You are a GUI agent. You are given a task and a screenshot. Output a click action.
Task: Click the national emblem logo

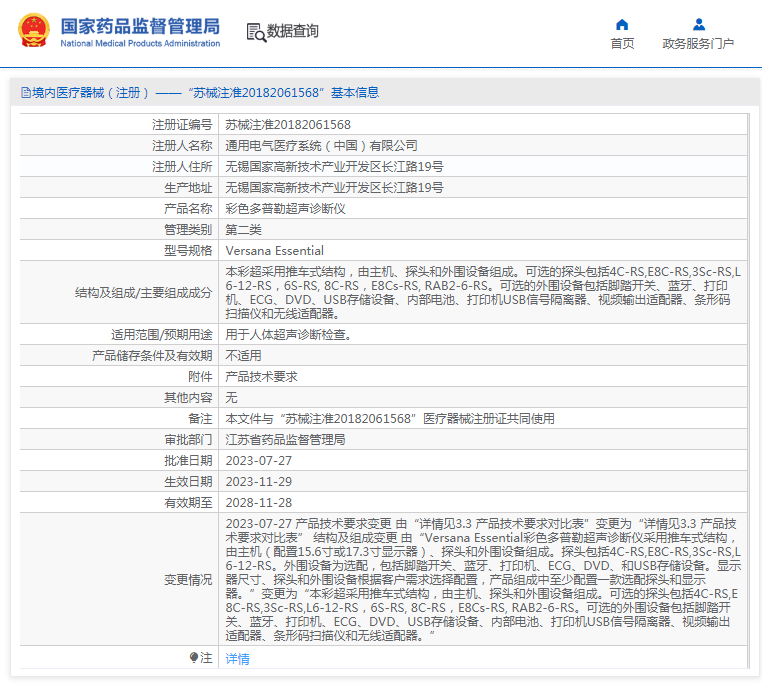(32, 31)
